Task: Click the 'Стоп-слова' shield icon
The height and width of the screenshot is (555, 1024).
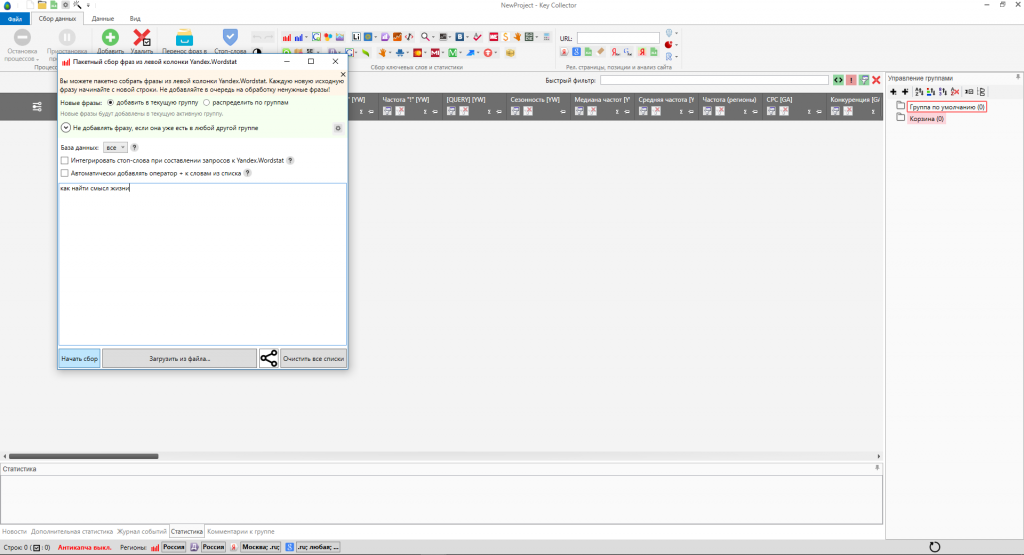Action: [230, 37]
